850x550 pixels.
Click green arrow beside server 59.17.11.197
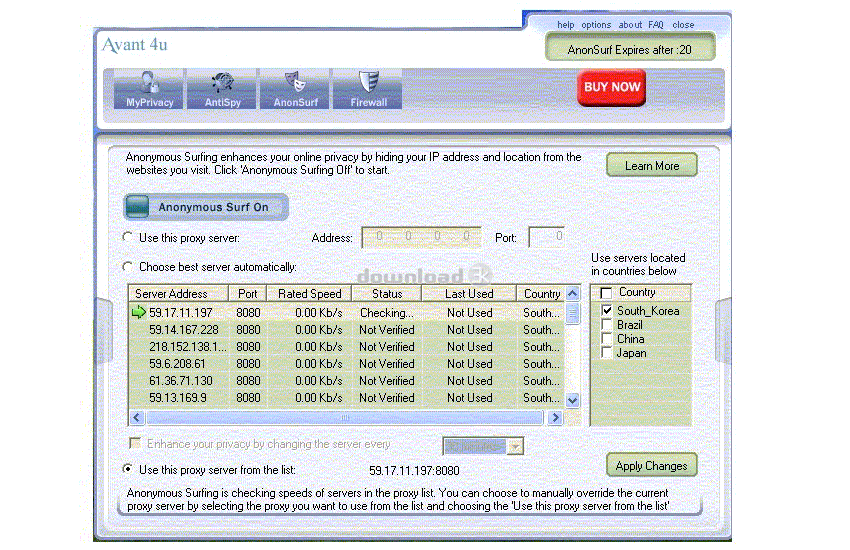tap(139, 312)
